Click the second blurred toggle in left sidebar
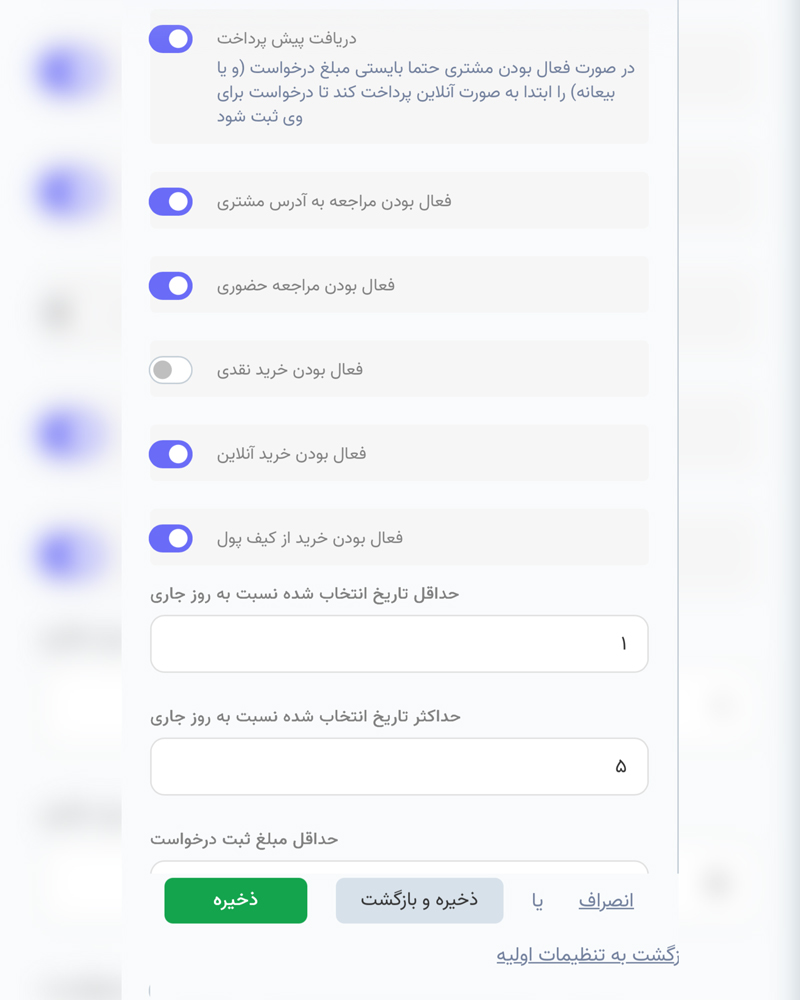This screenshot has width=800, height=1000. [60, 191]
